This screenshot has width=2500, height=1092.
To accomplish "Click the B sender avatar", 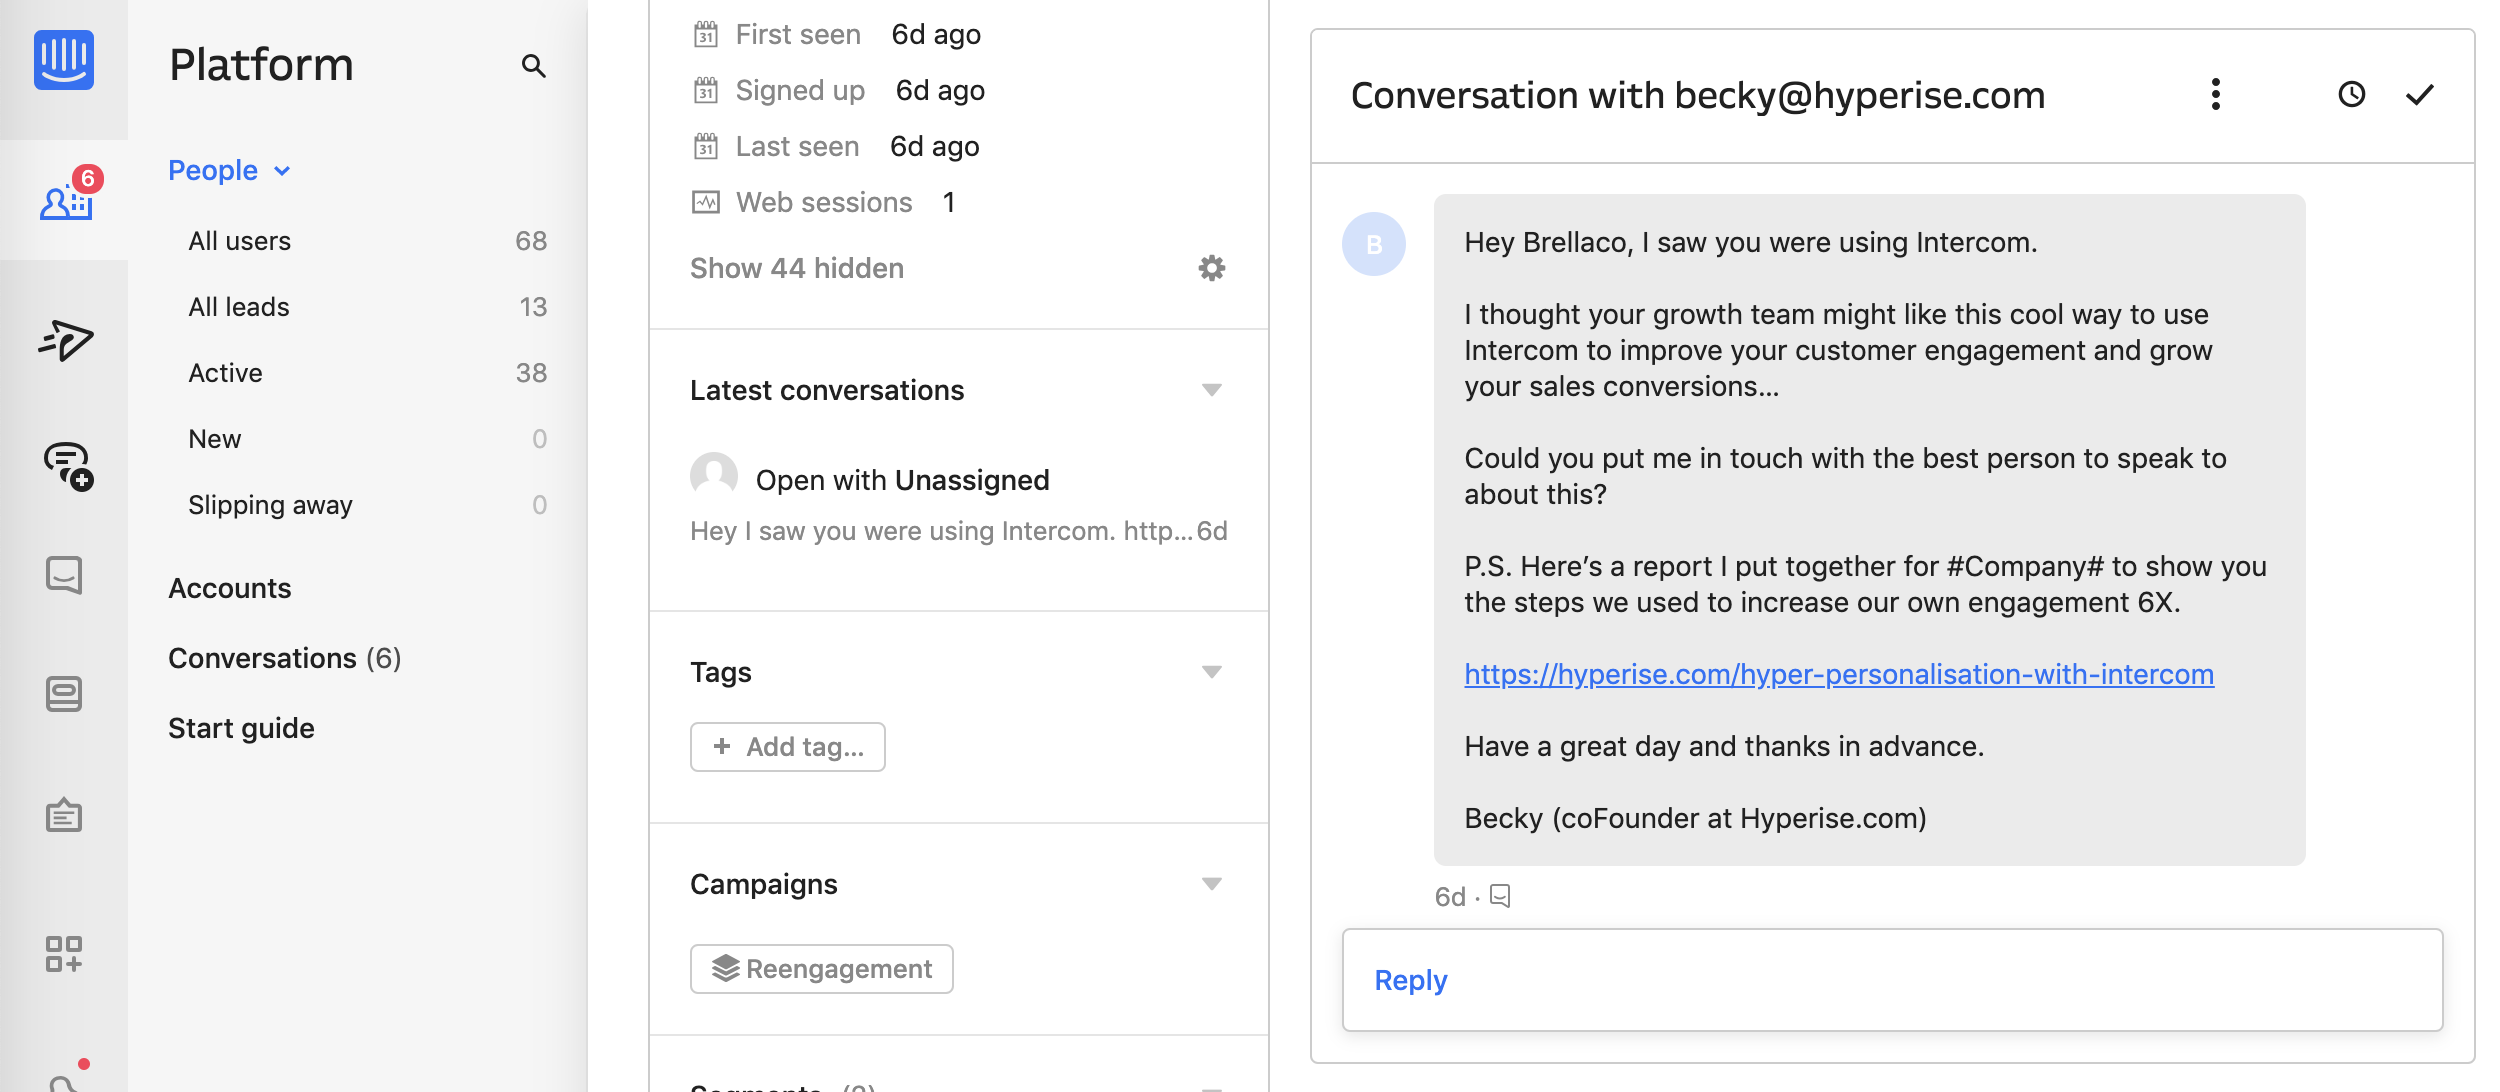I will (1374, 244).
